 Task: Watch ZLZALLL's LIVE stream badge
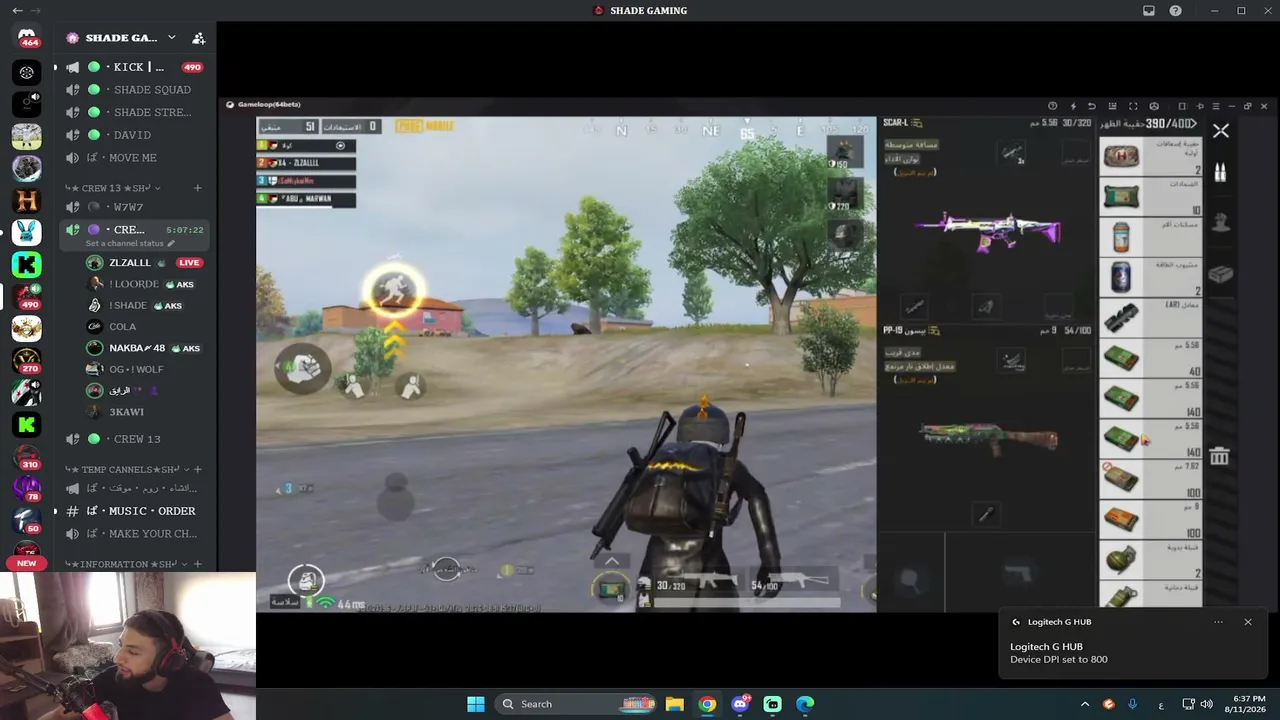(189, 263)
